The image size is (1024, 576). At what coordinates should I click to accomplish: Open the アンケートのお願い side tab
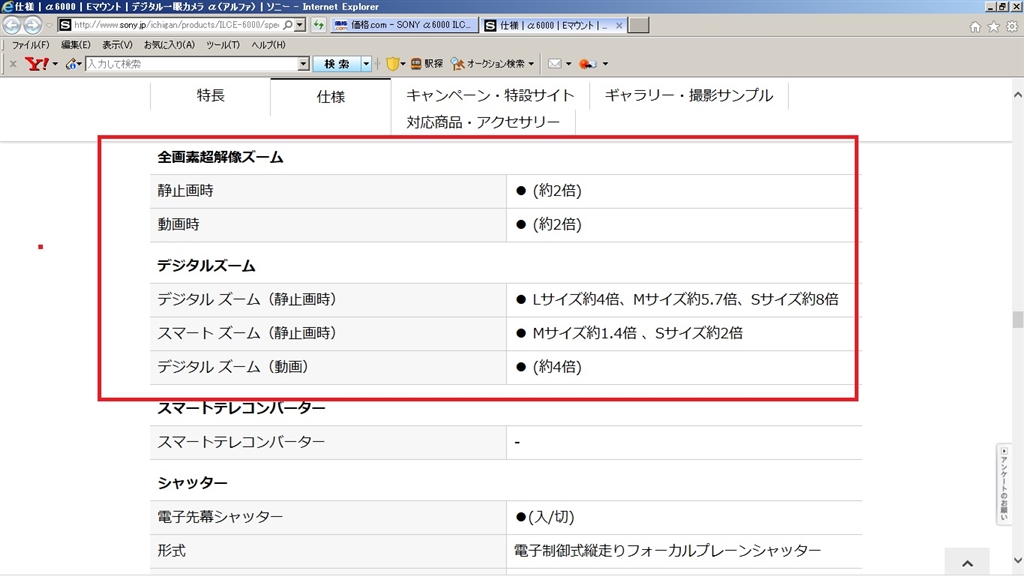coord(1004,484)
